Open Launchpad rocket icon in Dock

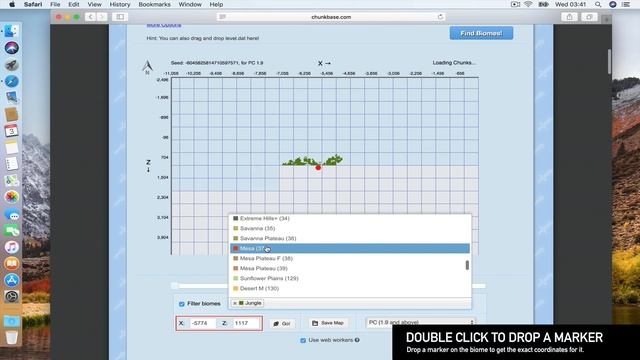(11, 65)
